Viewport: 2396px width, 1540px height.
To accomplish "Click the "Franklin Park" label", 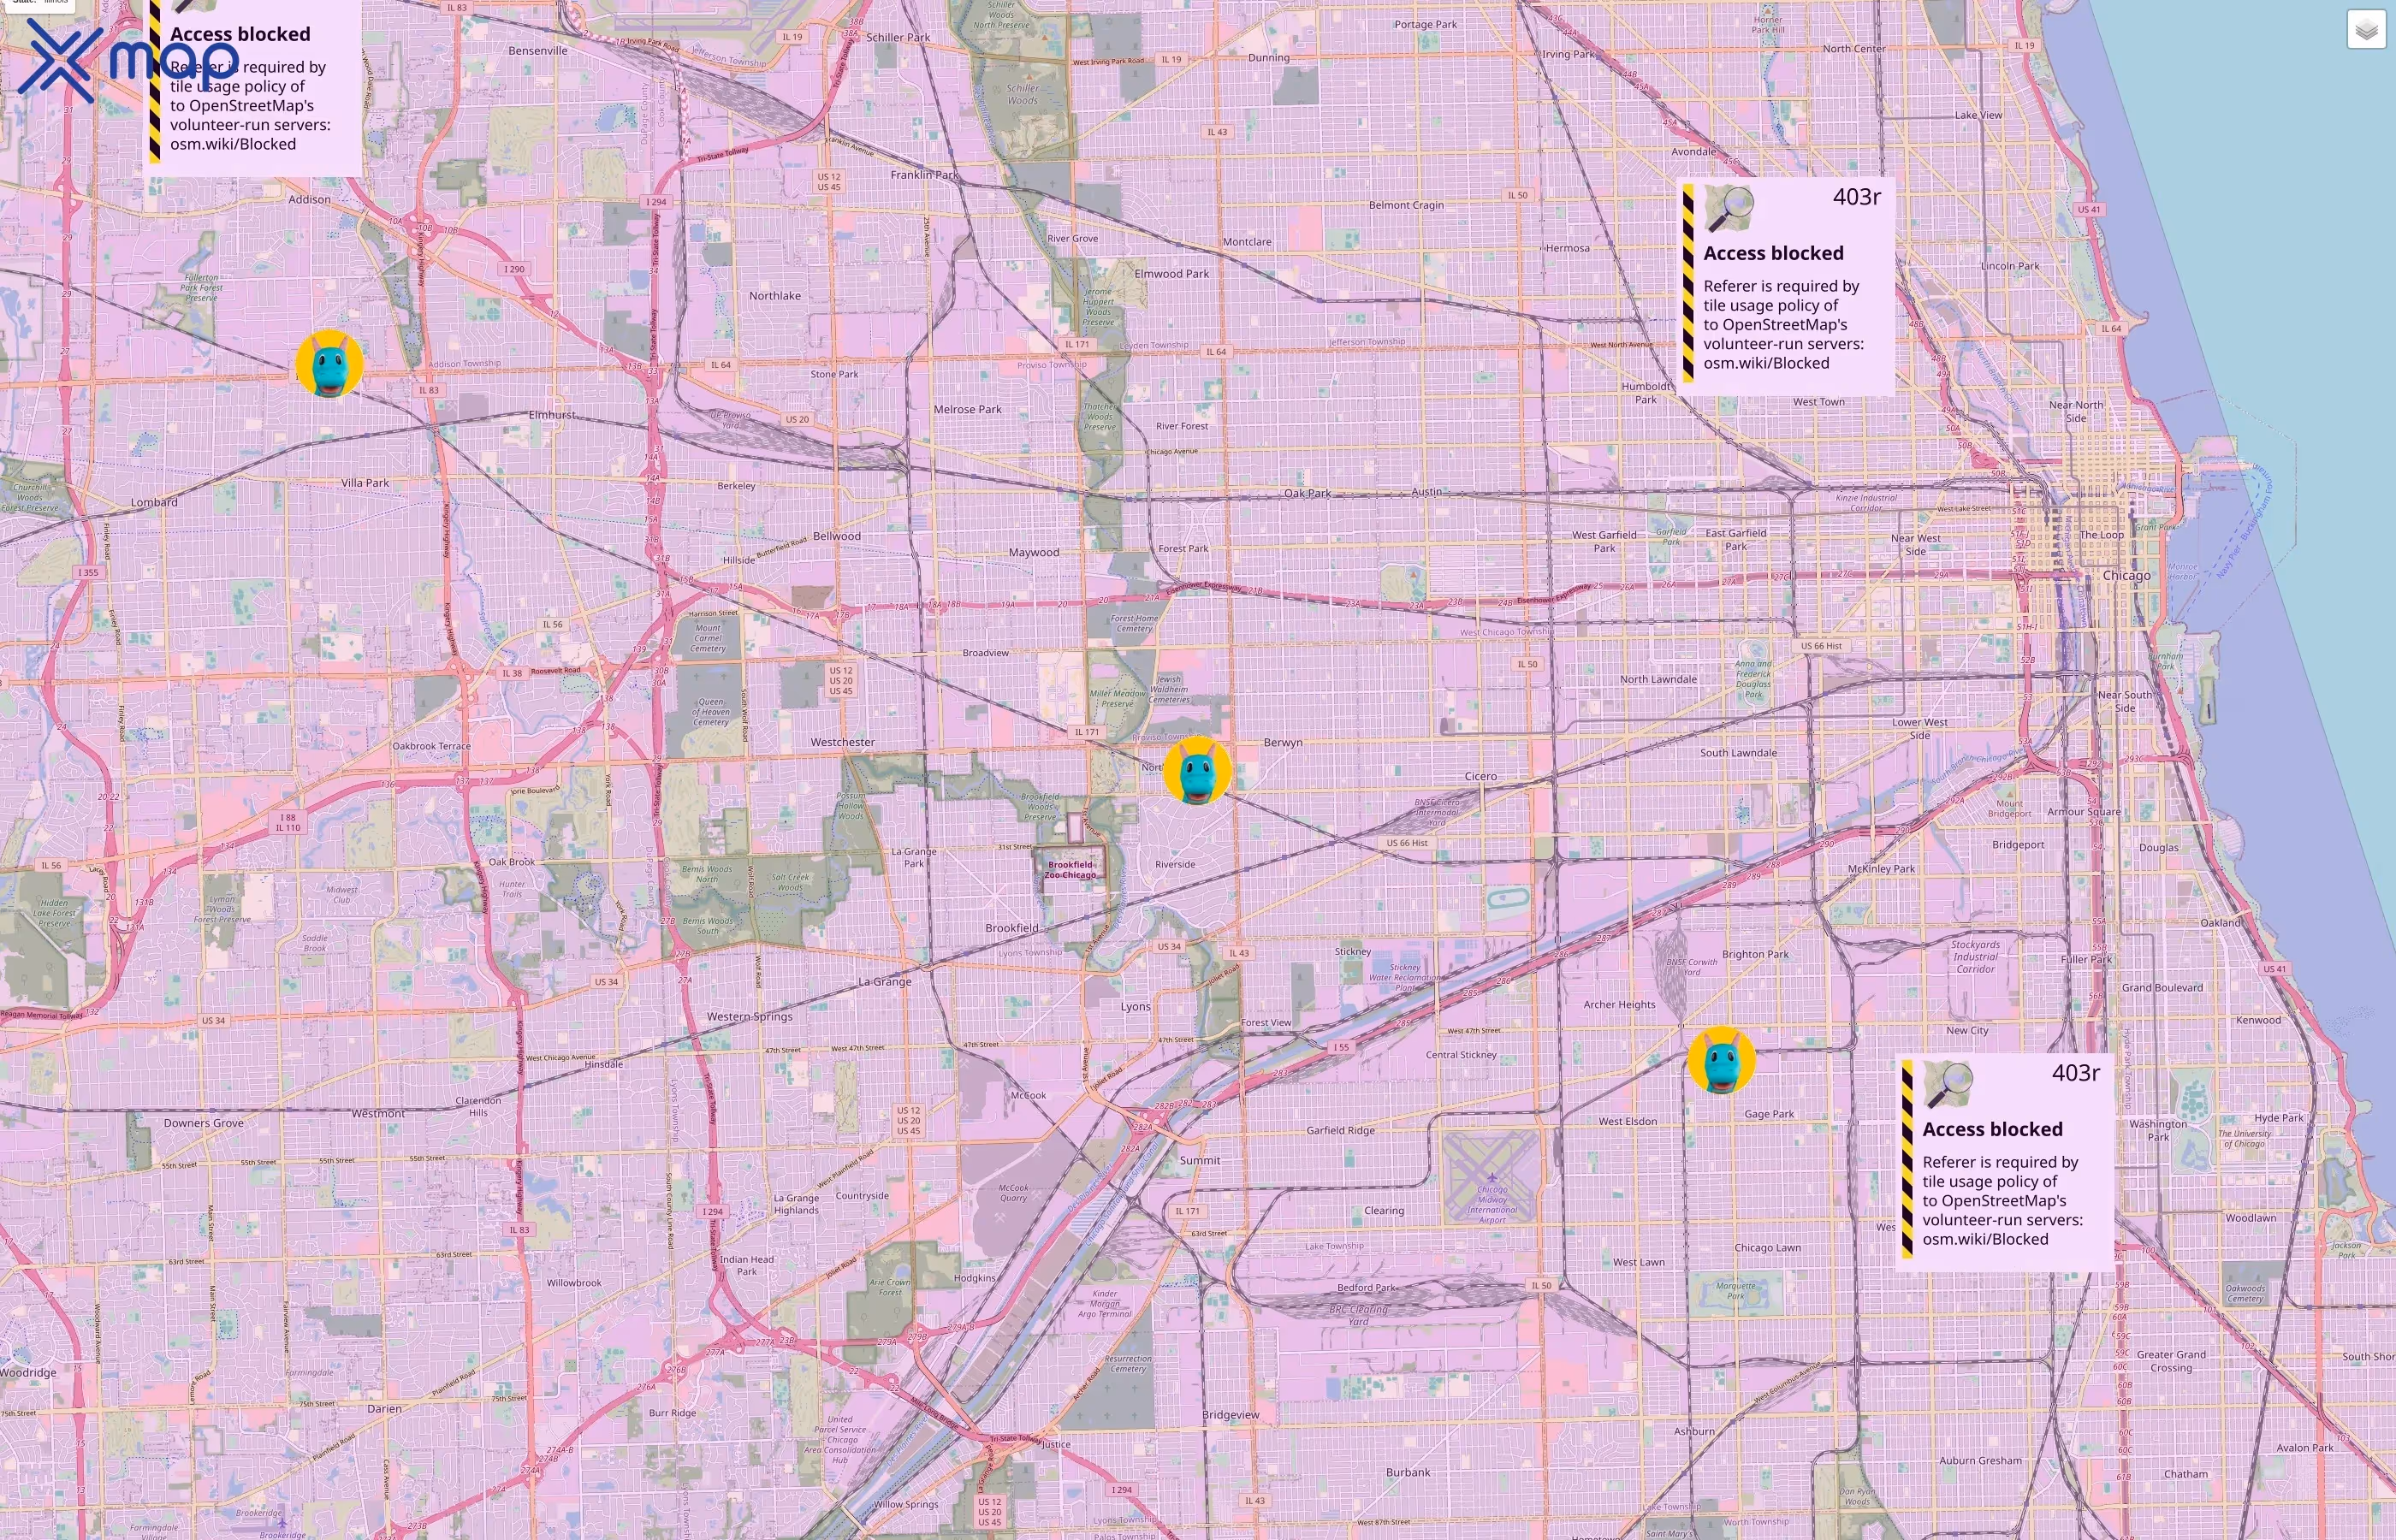I will coord(924,174).
